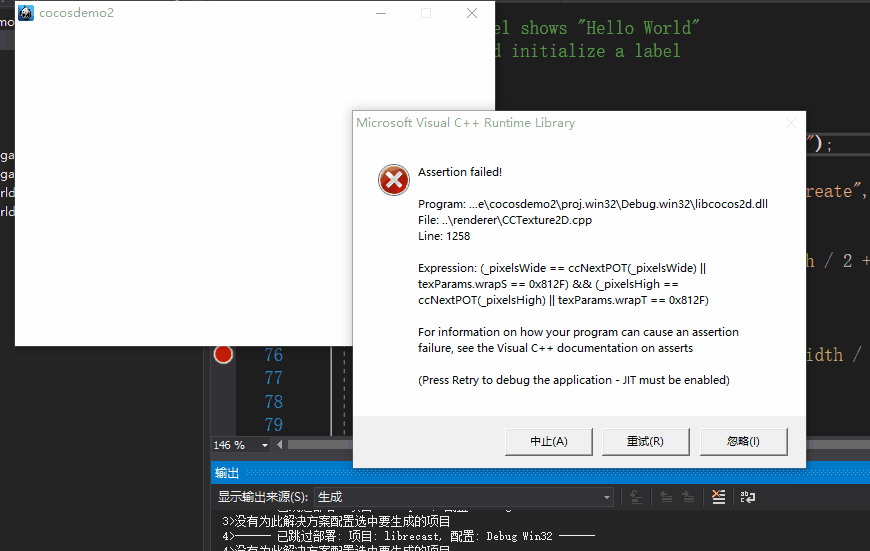Click line number 78 in editor gutter
The image size is (870, 551).
(x=274, y=402)
